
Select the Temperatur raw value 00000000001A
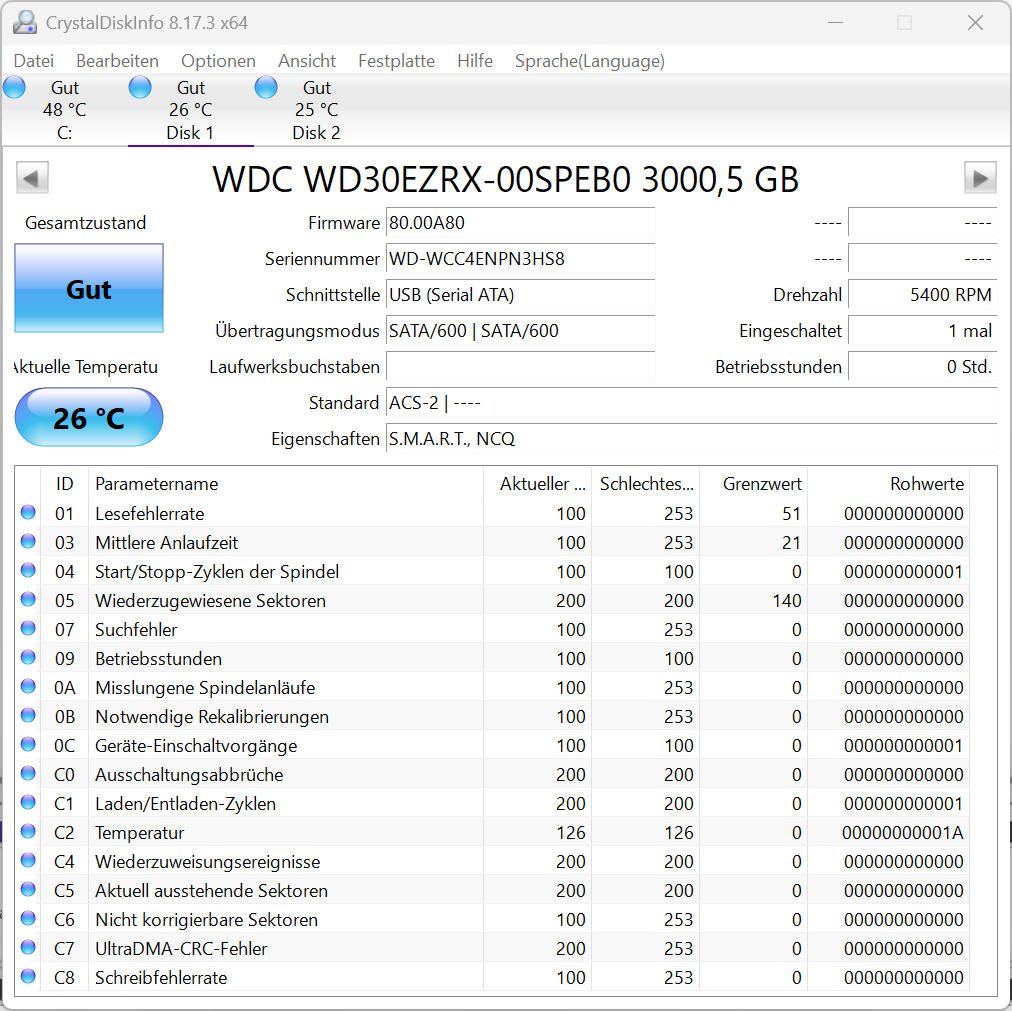(902, 833)
